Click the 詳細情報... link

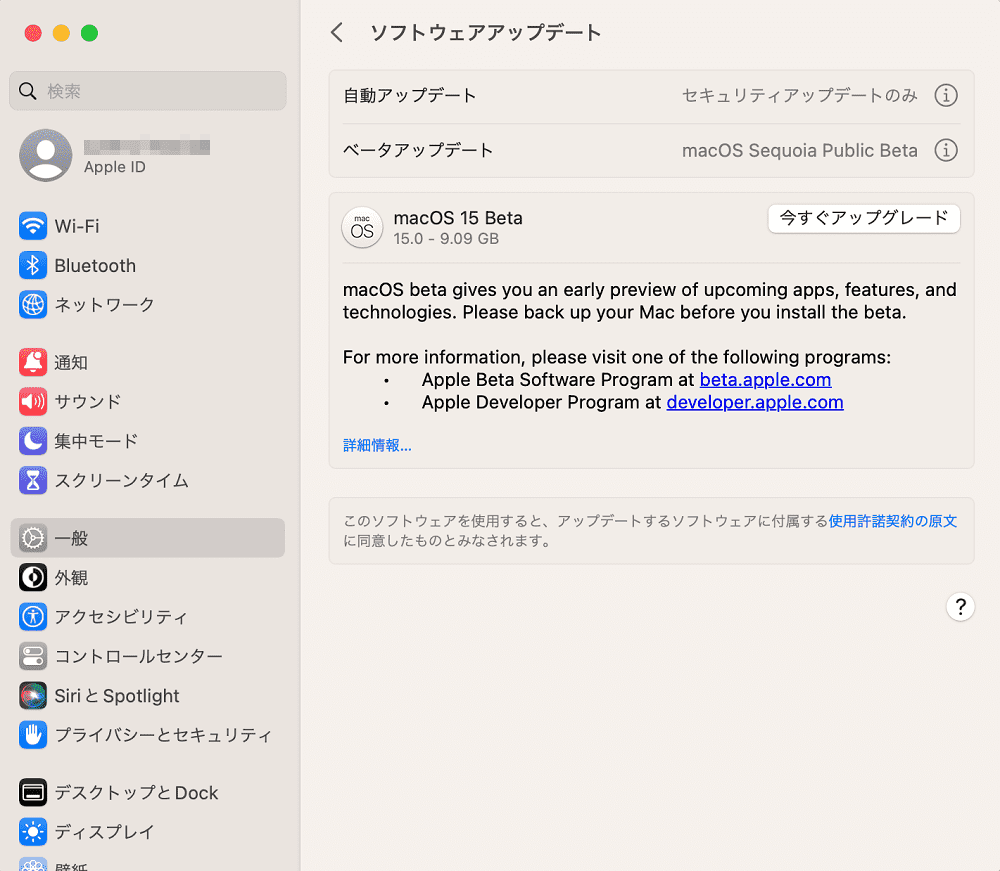[x=377, y=445]
